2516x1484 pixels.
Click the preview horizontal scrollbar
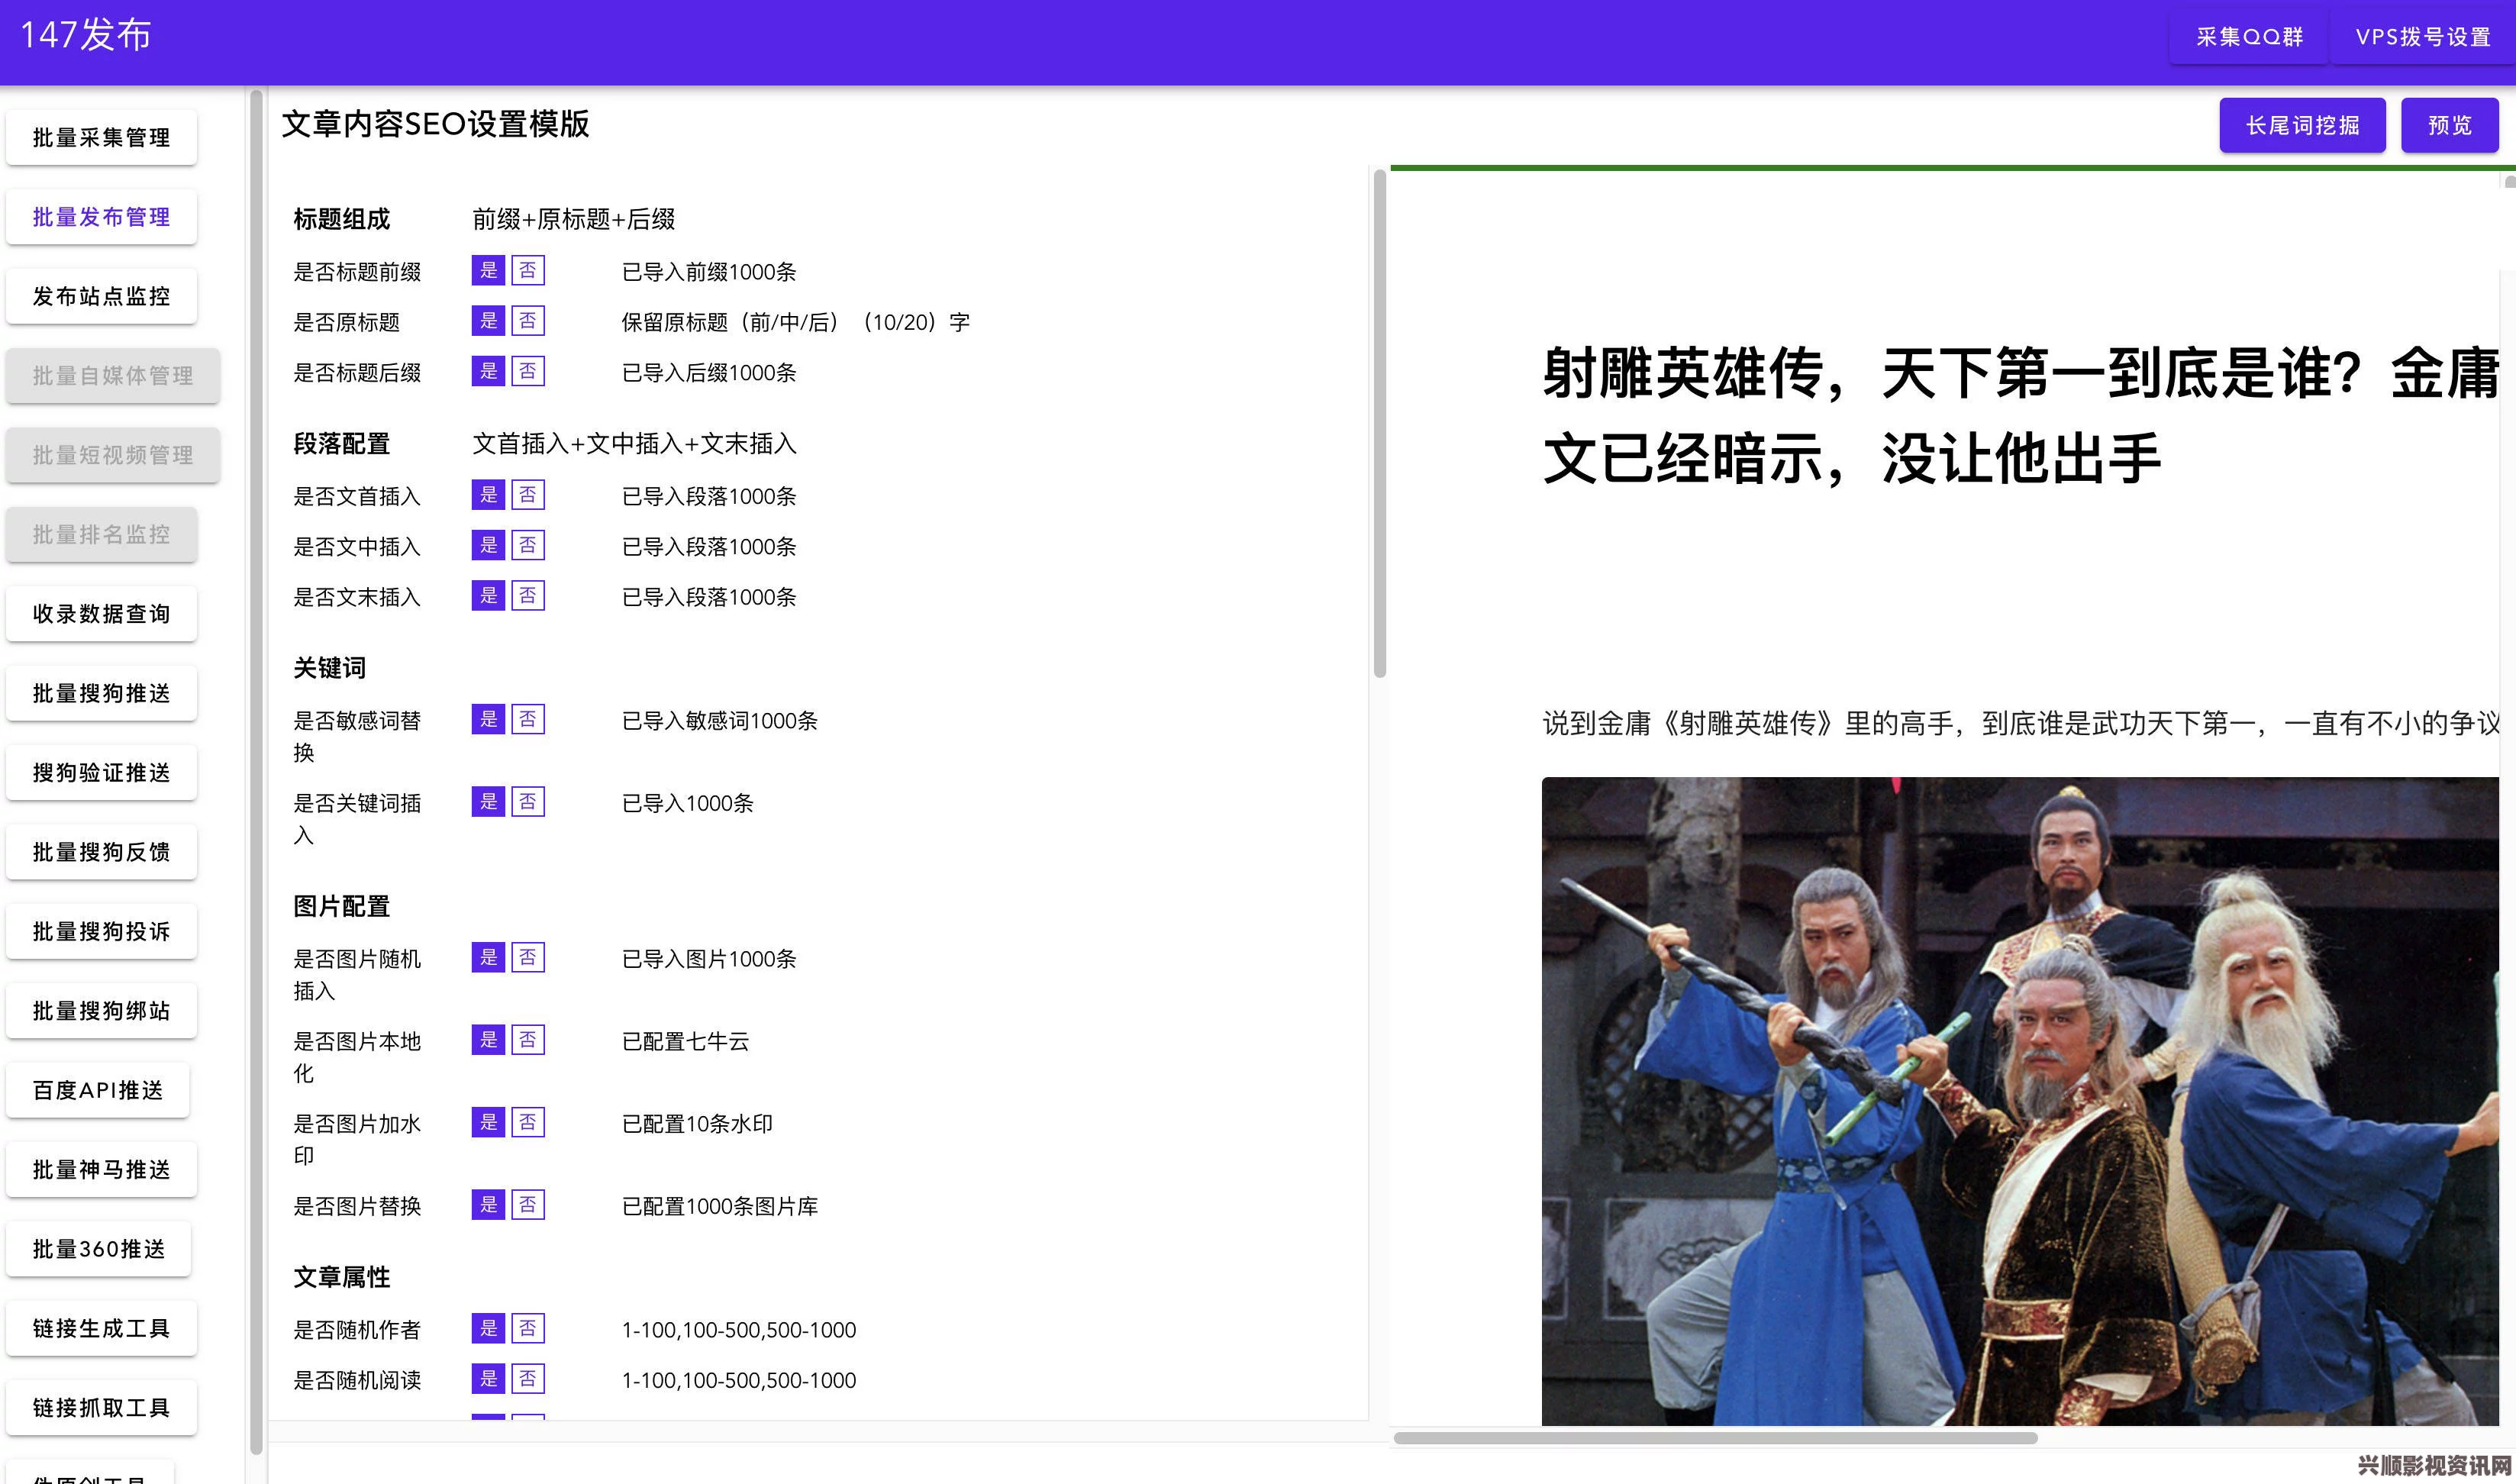pos(1715,1438)
